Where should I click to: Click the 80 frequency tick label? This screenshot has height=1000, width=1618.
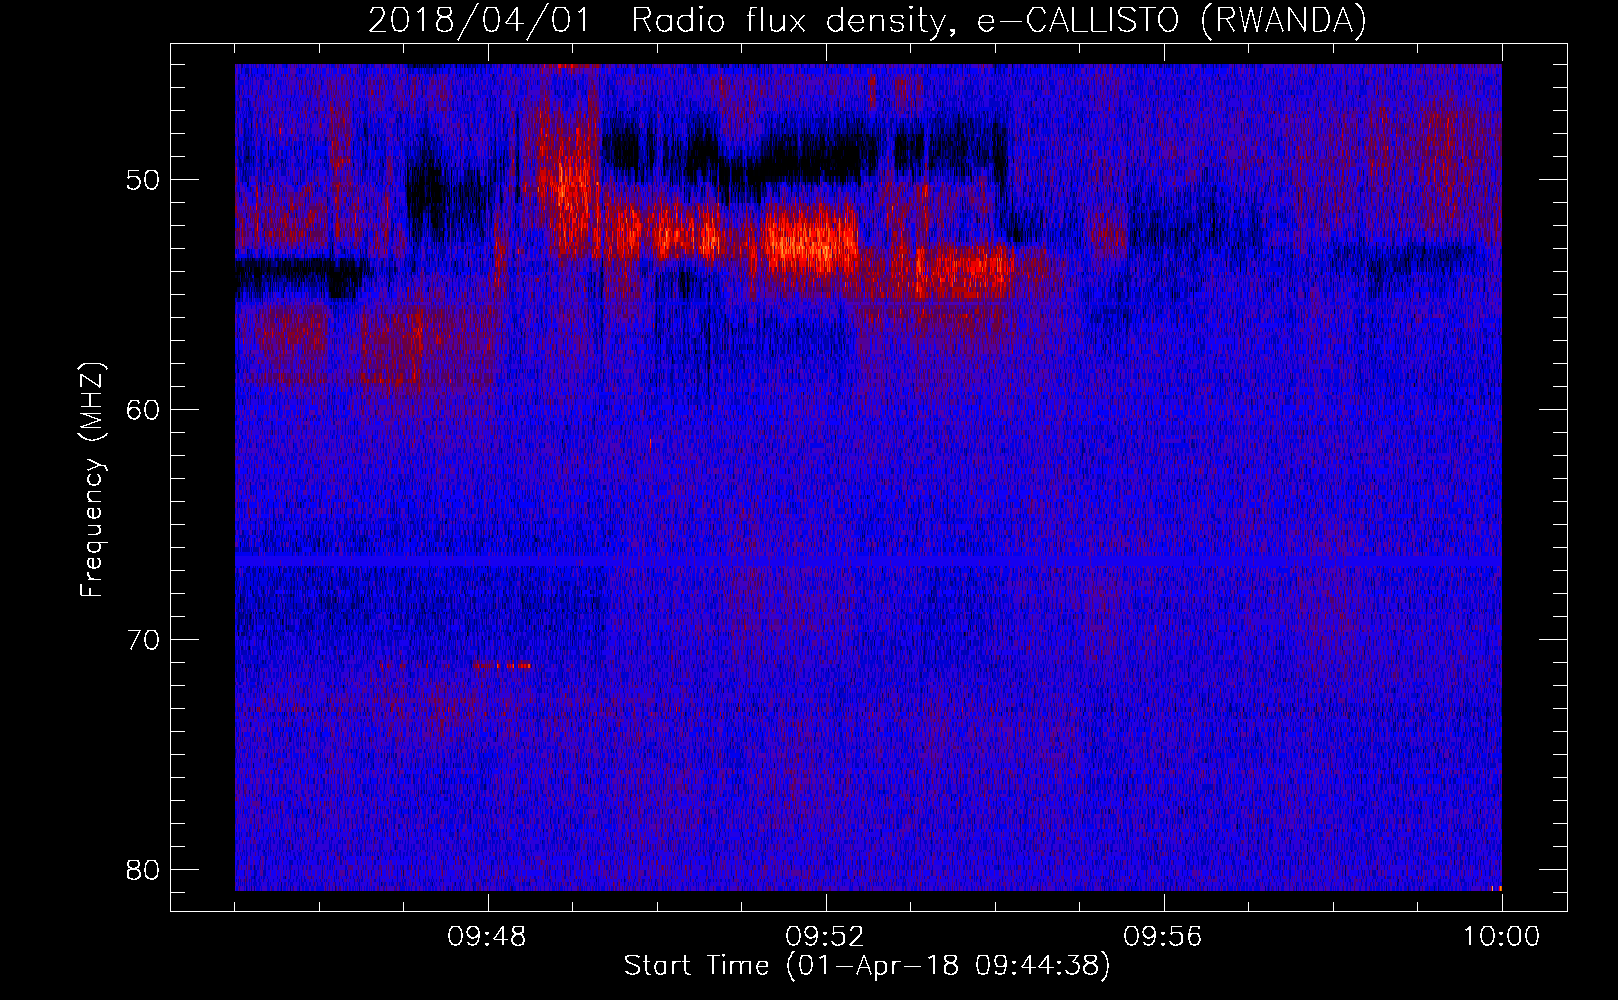click(x=143, y=870)
